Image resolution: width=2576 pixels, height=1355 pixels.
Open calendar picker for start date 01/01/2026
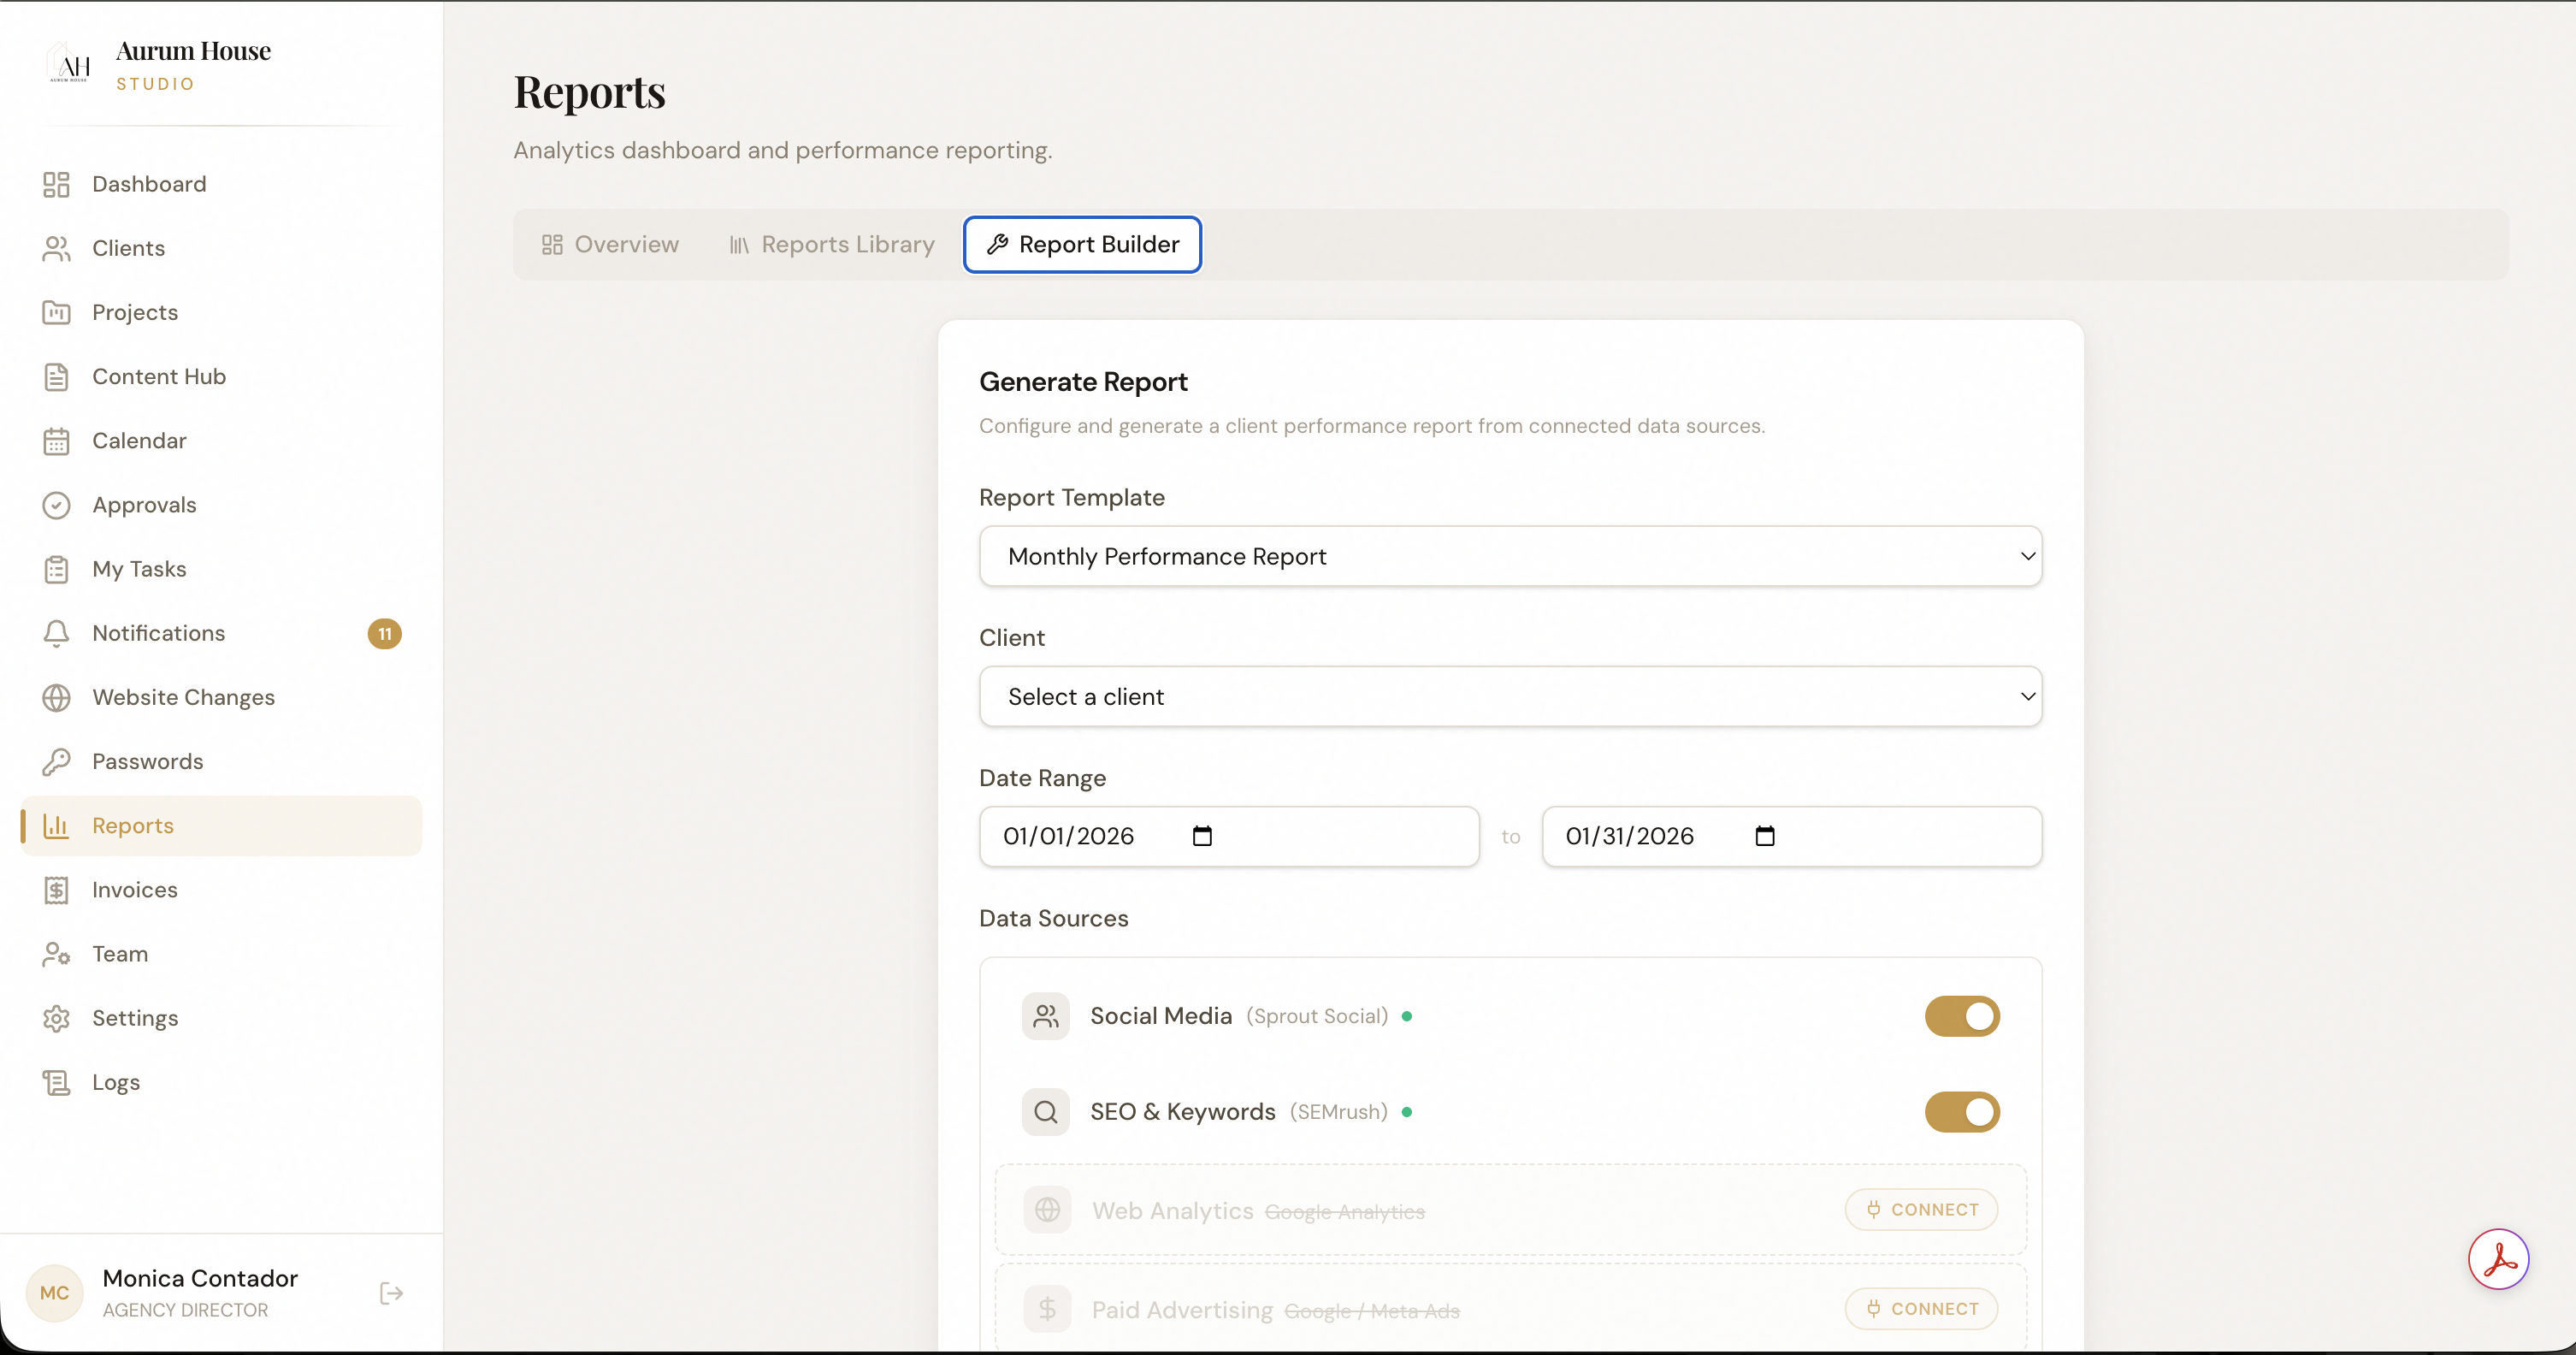pyautogui.click(x=1202, y=836)
